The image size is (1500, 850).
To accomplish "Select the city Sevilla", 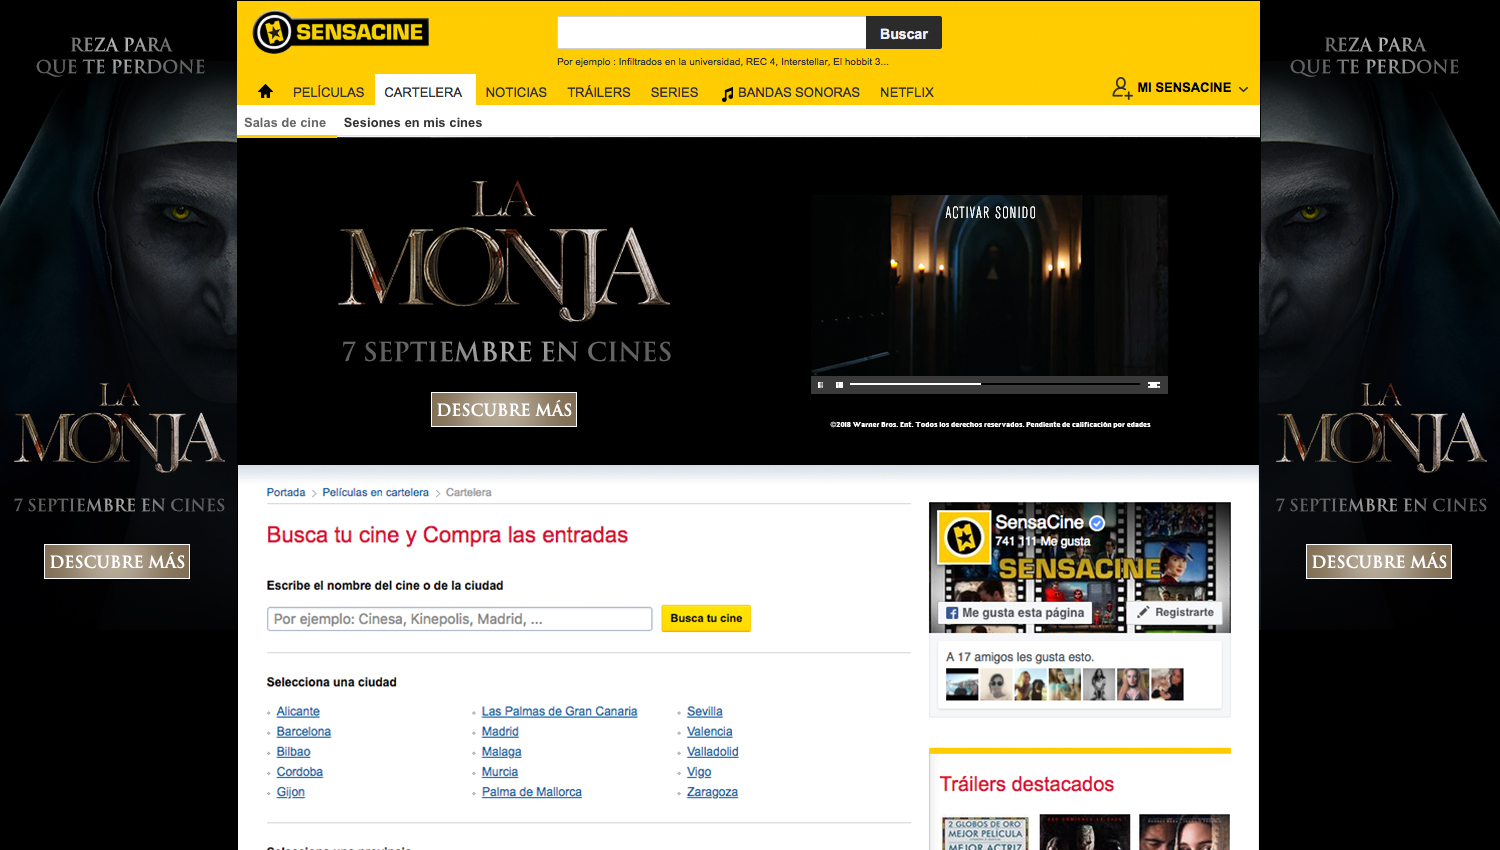I will click(x=704, y=711).
